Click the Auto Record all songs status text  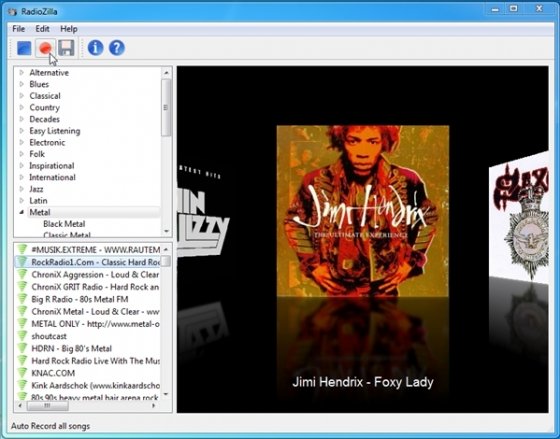[x=50, y=426]
